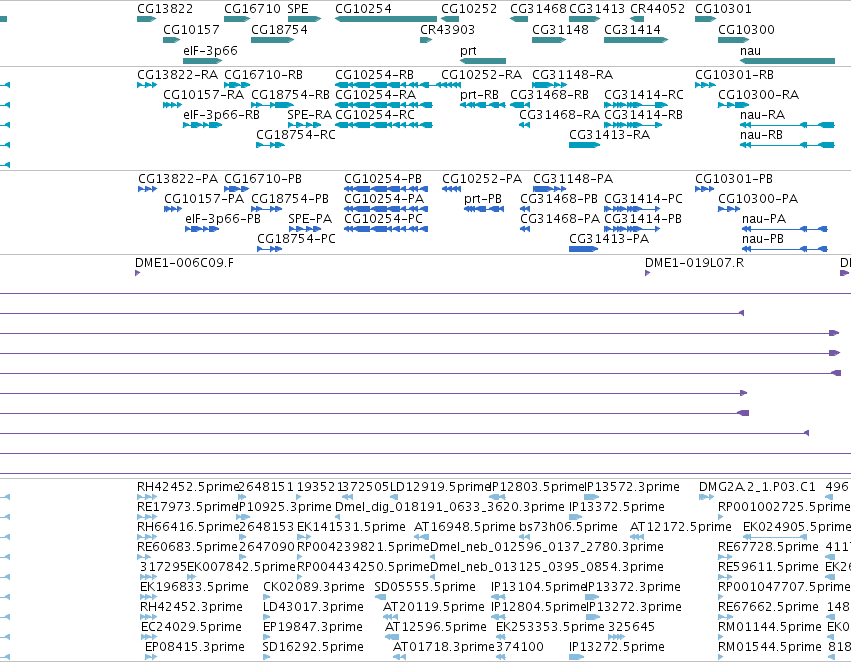Click transcript nau-RA label
This screenshot has width=851, height=662.
tap(762, 114)
